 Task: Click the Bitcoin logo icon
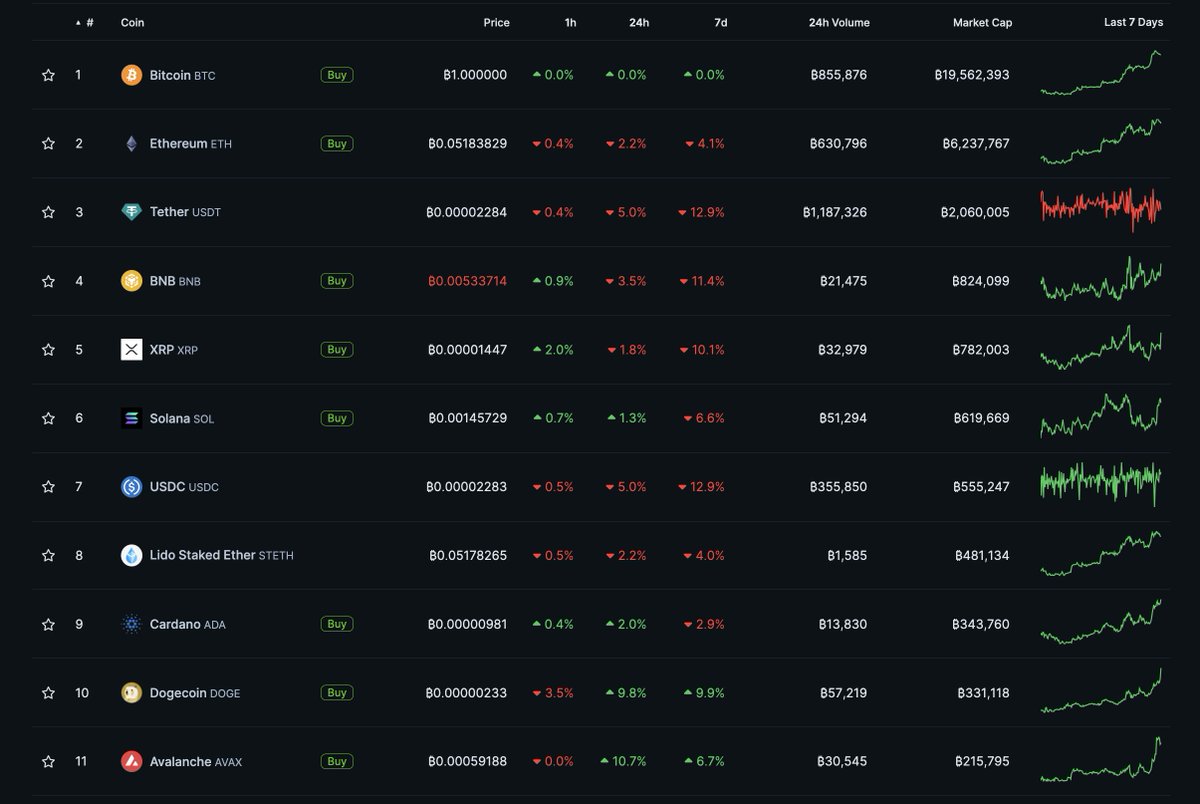point(131,75)
